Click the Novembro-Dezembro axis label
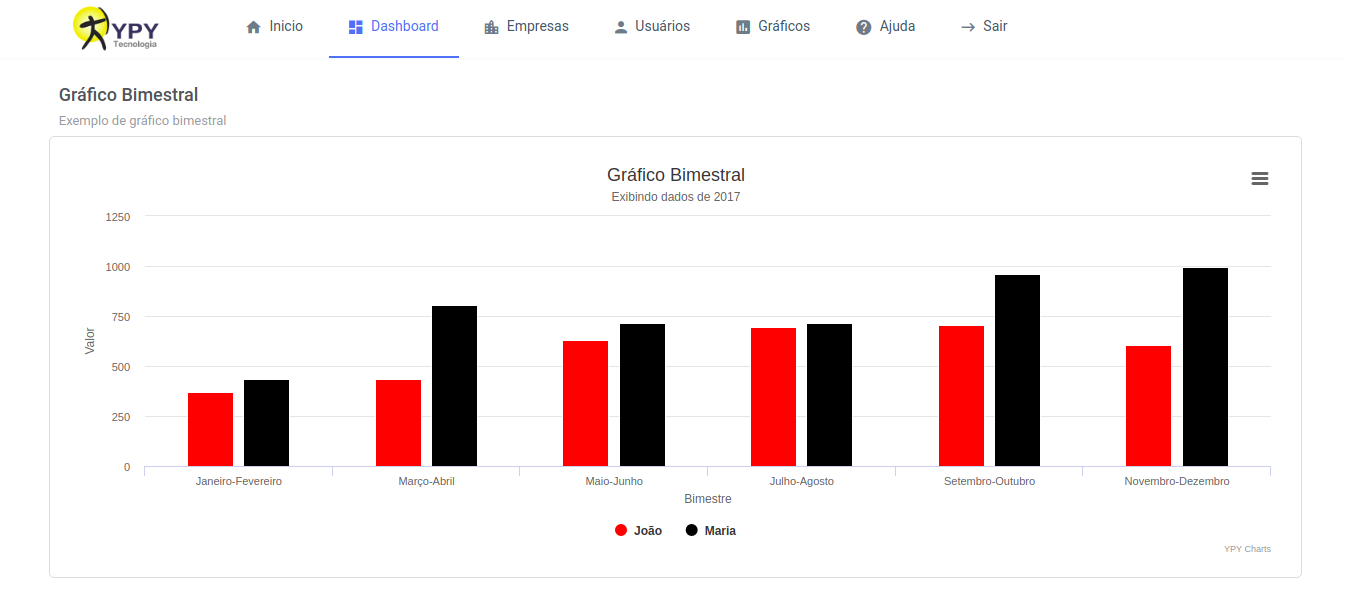Viewport: 1345px width, 613px height. (x=1177, y=481)
